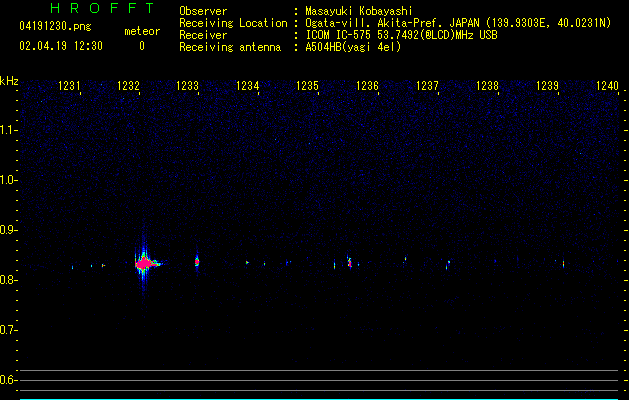Click the 1231 time axis label
Image resolution: width=629 pixels, height=400 pixels.
pyautogui.click(x=69, y=86)
